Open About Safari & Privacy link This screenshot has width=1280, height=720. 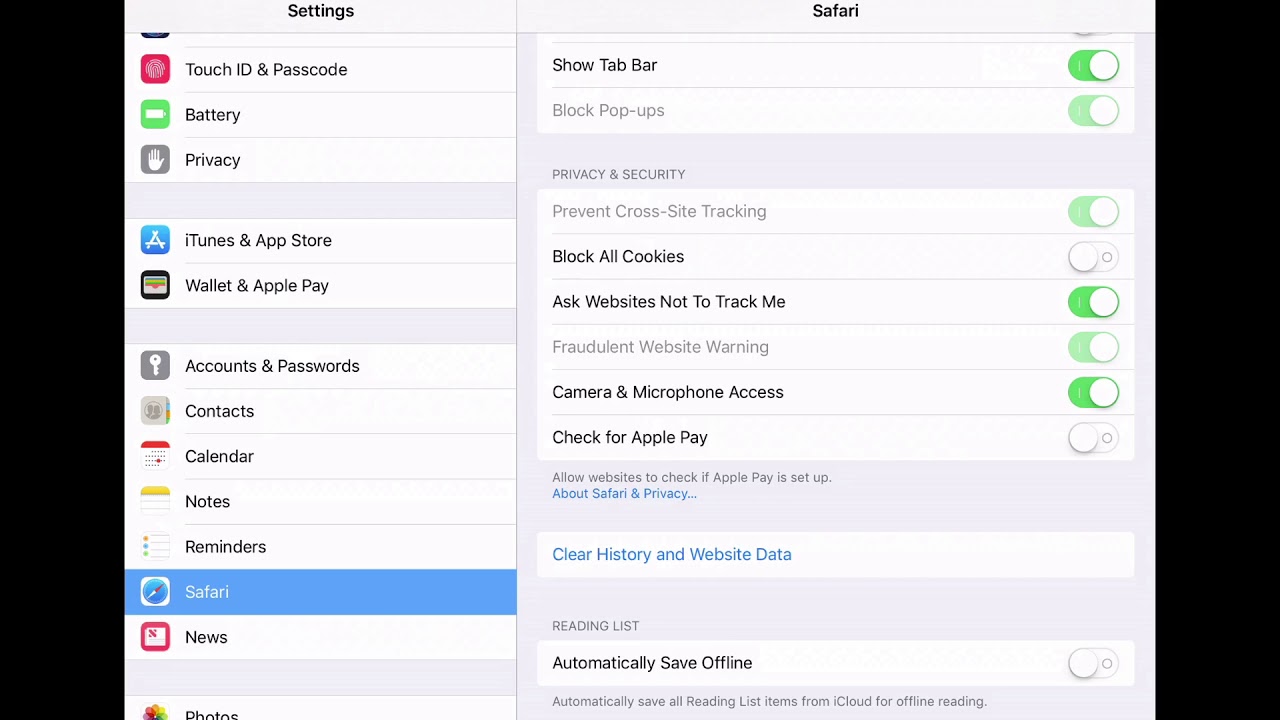tap(624, 493)
